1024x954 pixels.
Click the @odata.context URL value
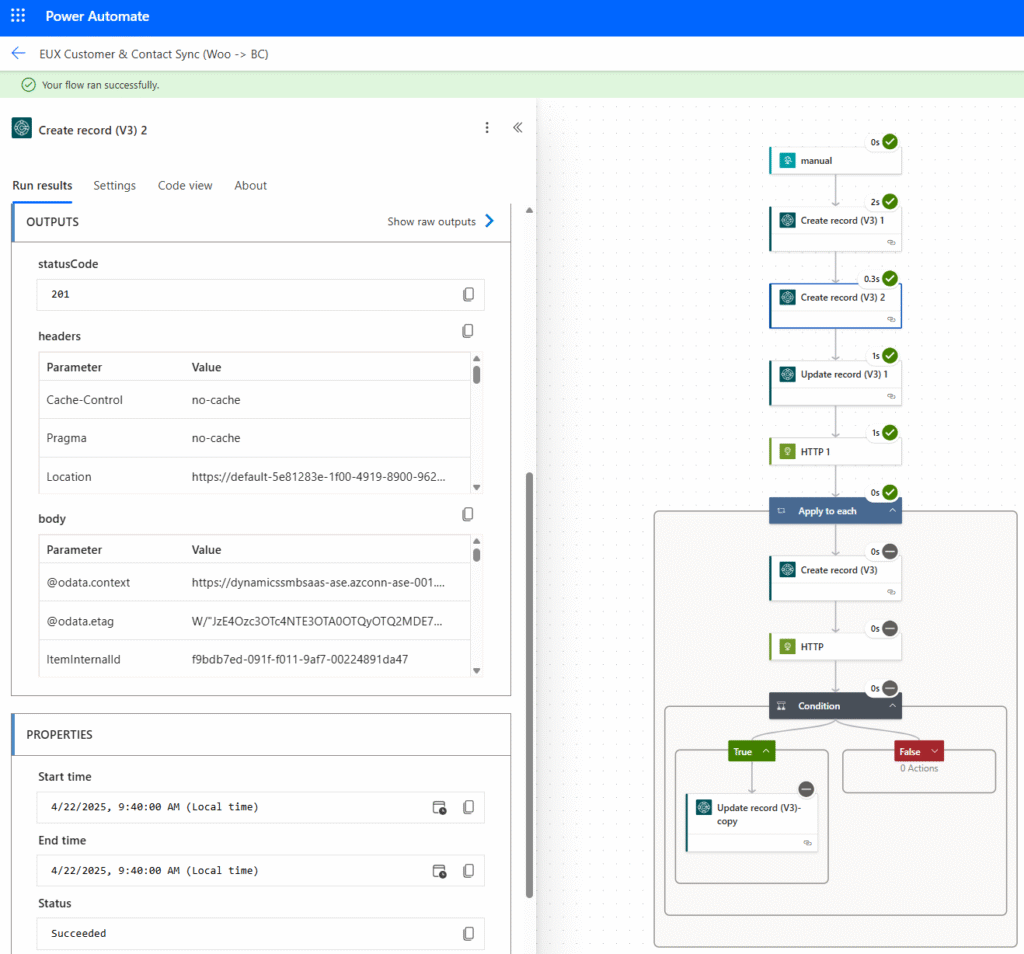318,582
